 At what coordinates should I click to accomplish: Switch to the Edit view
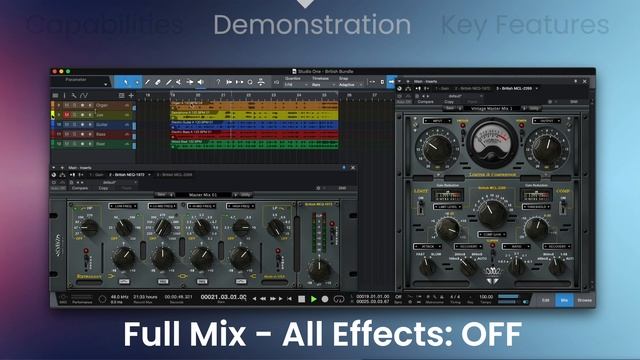coord(545,300)
